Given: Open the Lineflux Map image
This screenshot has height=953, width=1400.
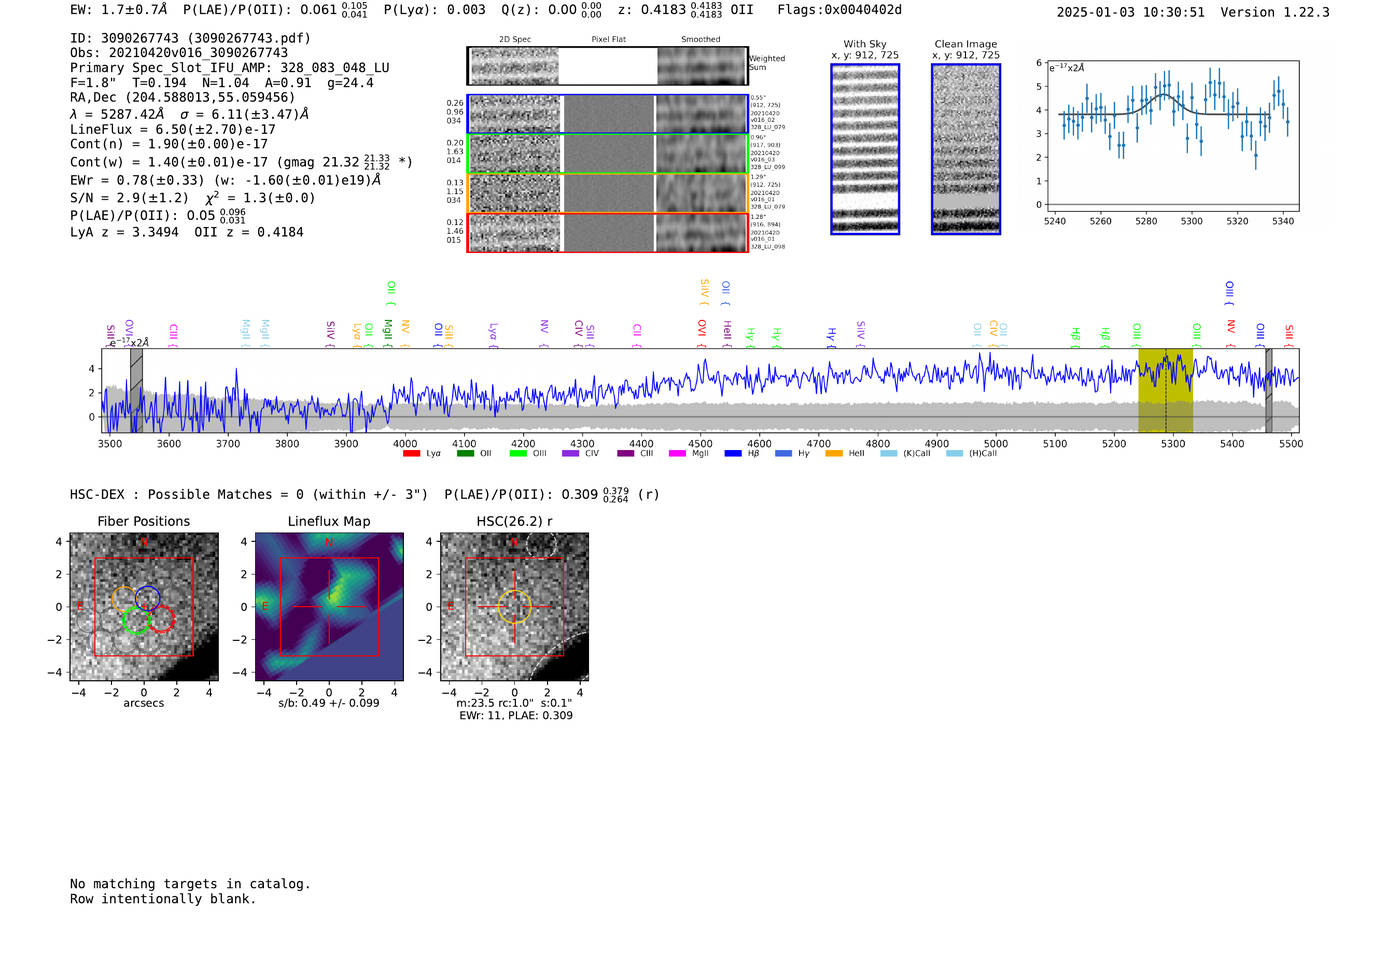Looking at the screenshot, I should 329,607.
